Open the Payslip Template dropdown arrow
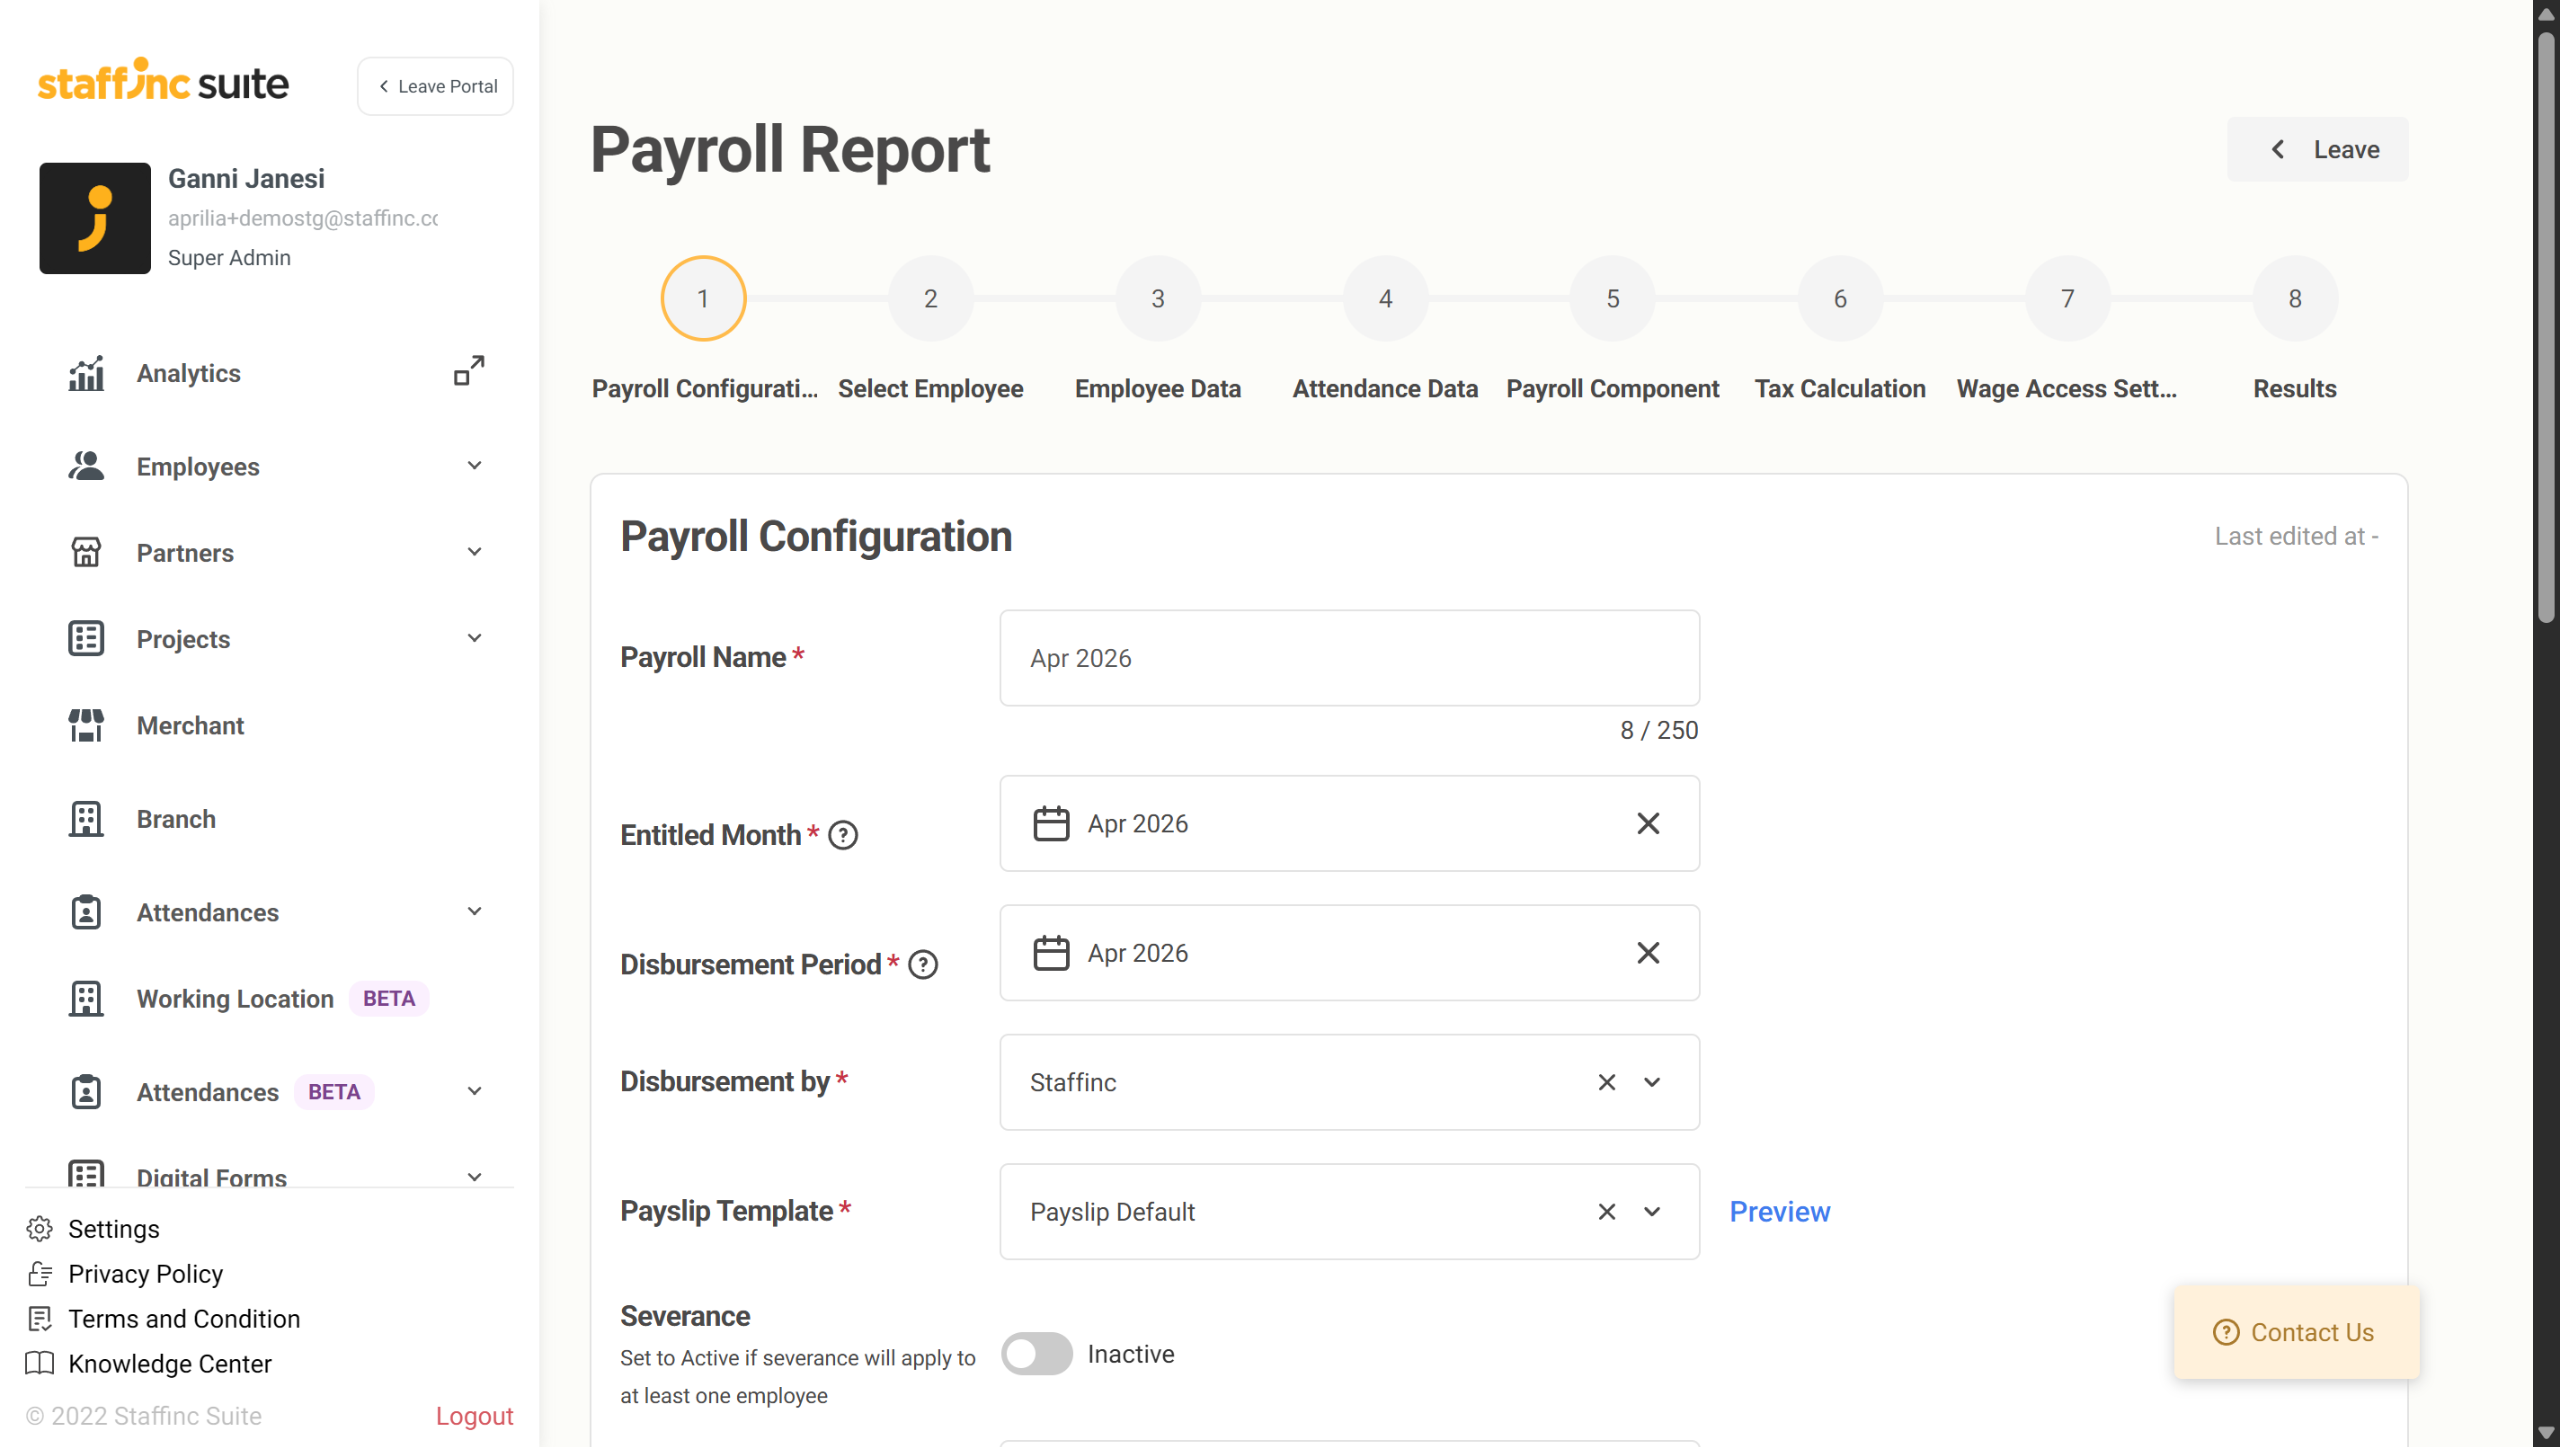2560x1447 pixels. 1652,1212
